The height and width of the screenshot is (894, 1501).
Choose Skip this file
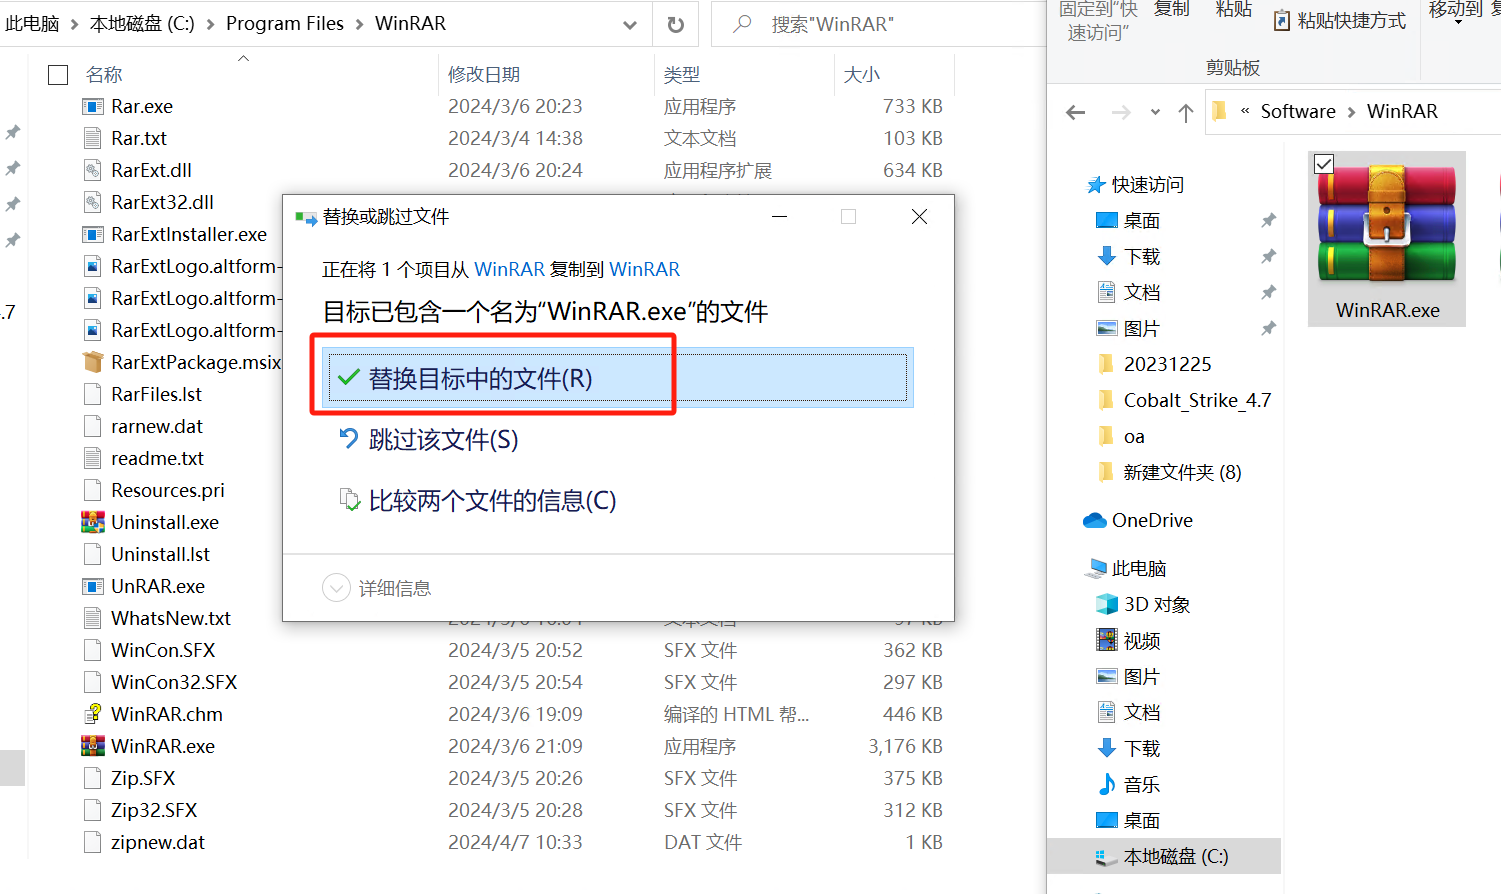coord(443,440)
